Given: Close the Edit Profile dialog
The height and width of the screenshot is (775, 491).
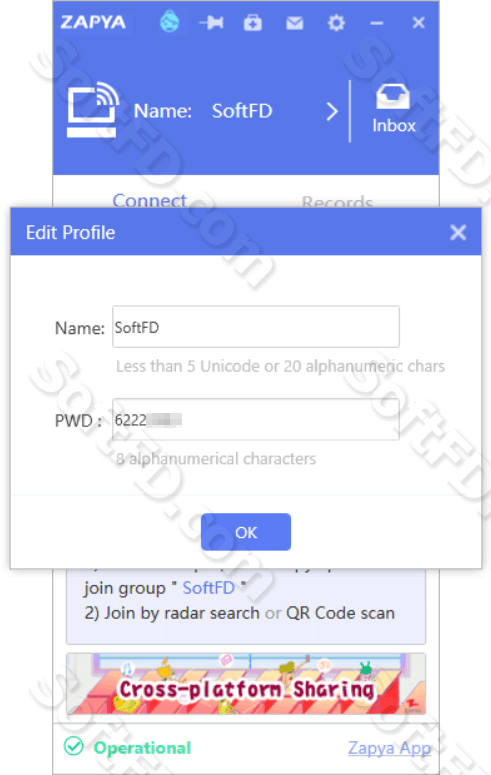Looking at the screenshot, I should coord(458,232).
